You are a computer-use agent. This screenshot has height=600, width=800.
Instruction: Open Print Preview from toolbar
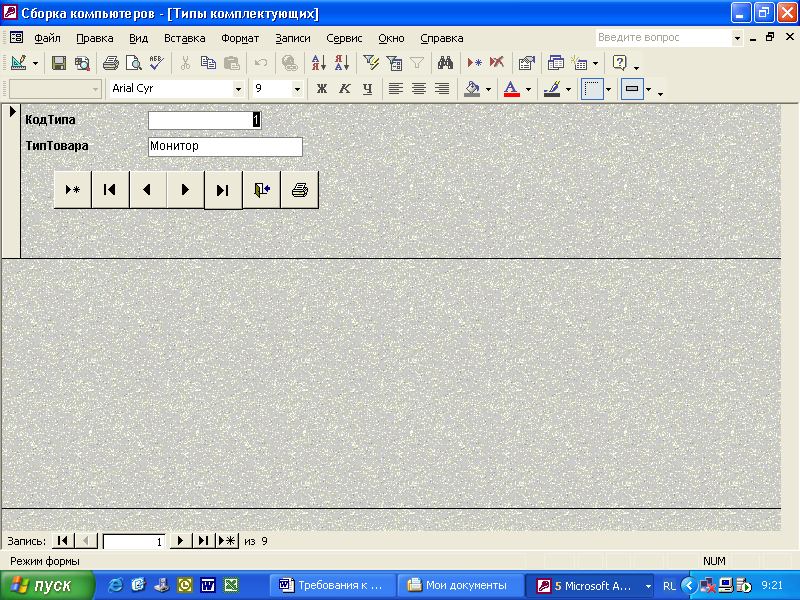[134, 63]
